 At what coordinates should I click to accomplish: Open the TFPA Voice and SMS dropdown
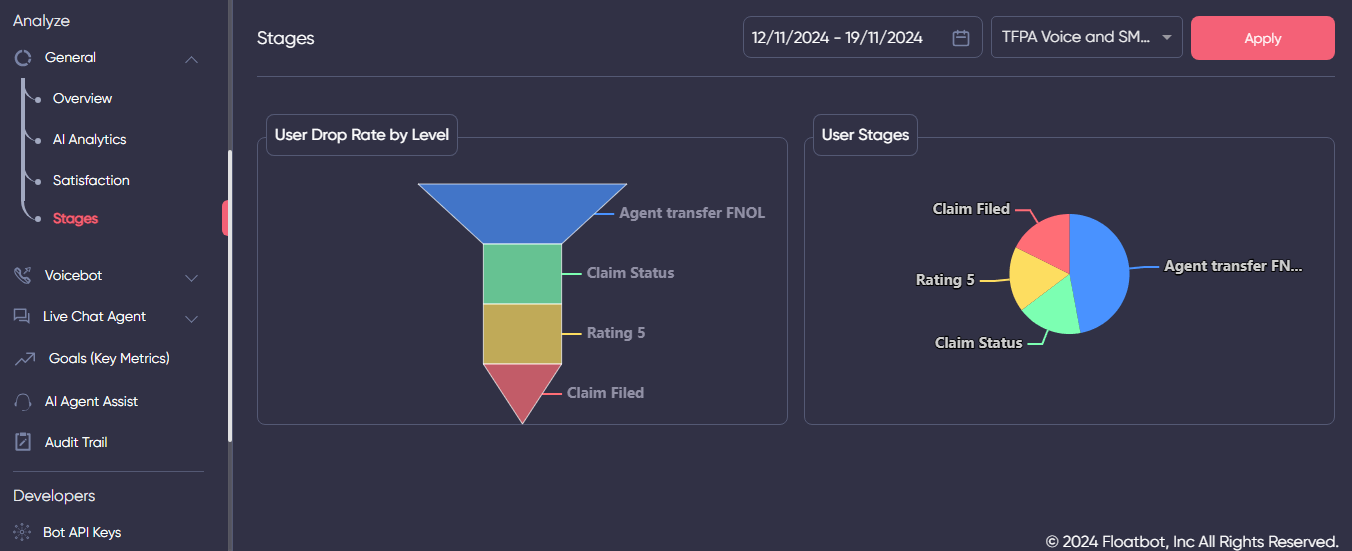1086,37
